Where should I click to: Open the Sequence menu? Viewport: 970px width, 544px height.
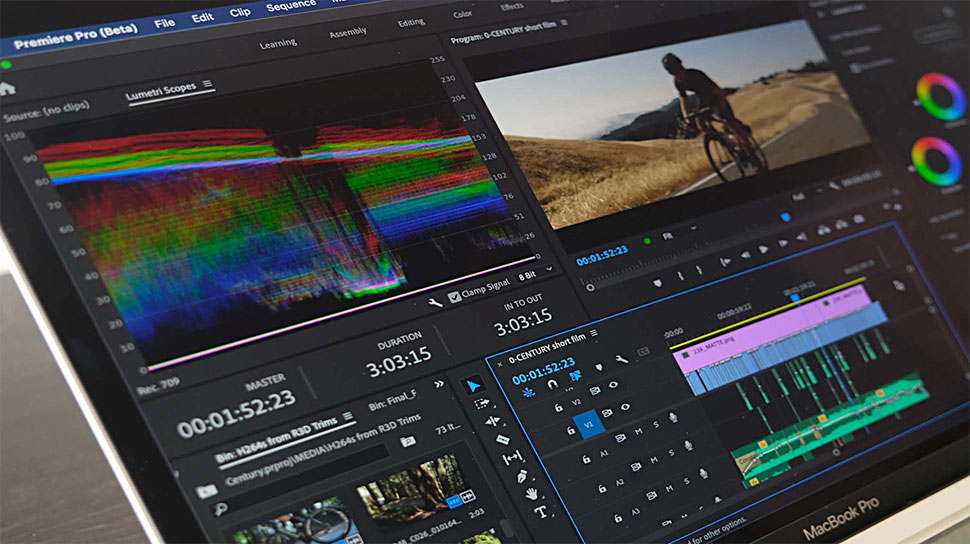click(x=290, y=8)
